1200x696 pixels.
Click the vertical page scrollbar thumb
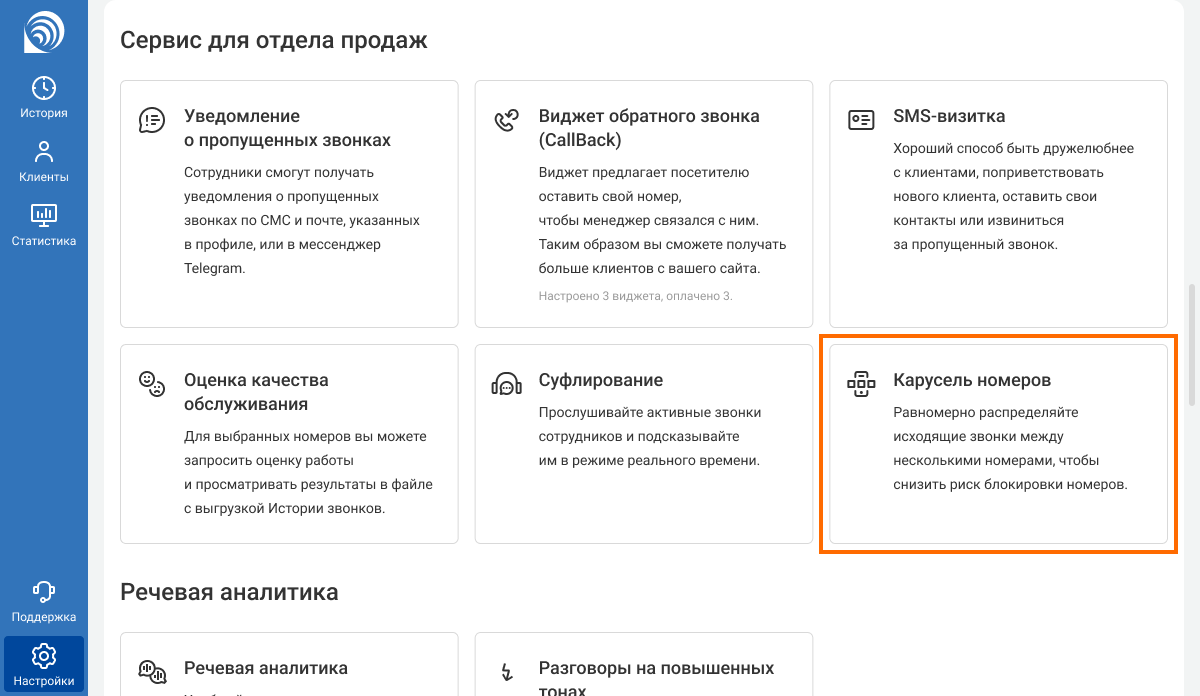point(1191,345)
